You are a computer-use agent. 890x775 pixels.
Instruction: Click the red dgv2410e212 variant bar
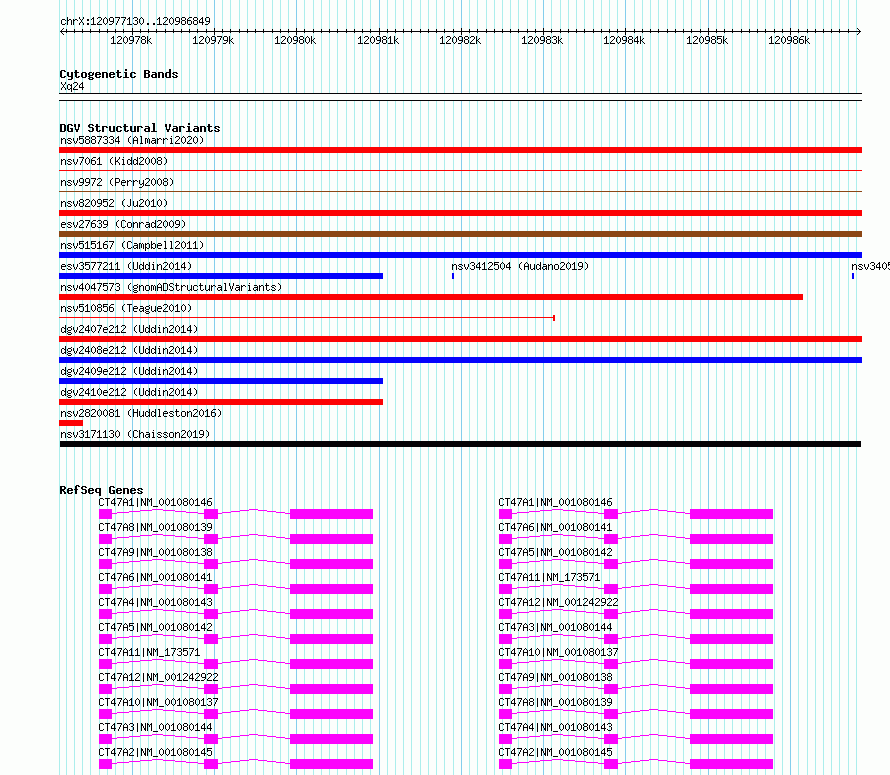point(221,402)
